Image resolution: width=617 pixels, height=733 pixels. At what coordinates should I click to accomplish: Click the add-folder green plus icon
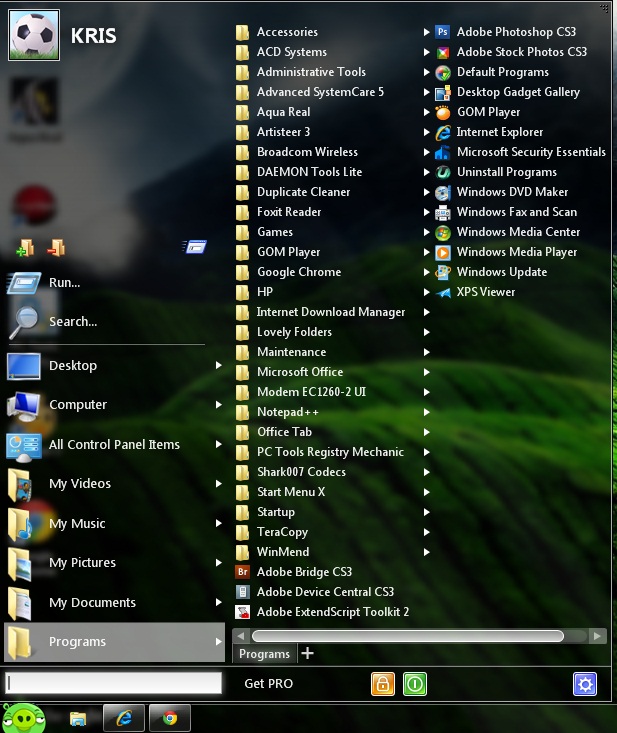coord(25,248)
